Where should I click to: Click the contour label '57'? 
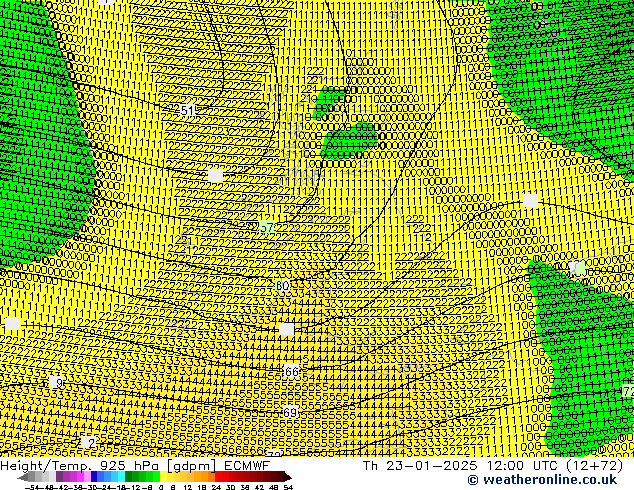coord(266,228)
